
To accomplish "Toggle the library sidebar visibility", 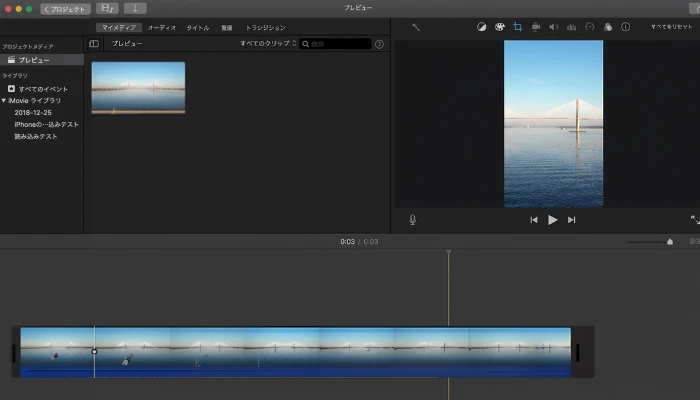I will click(x=94, y=44).
